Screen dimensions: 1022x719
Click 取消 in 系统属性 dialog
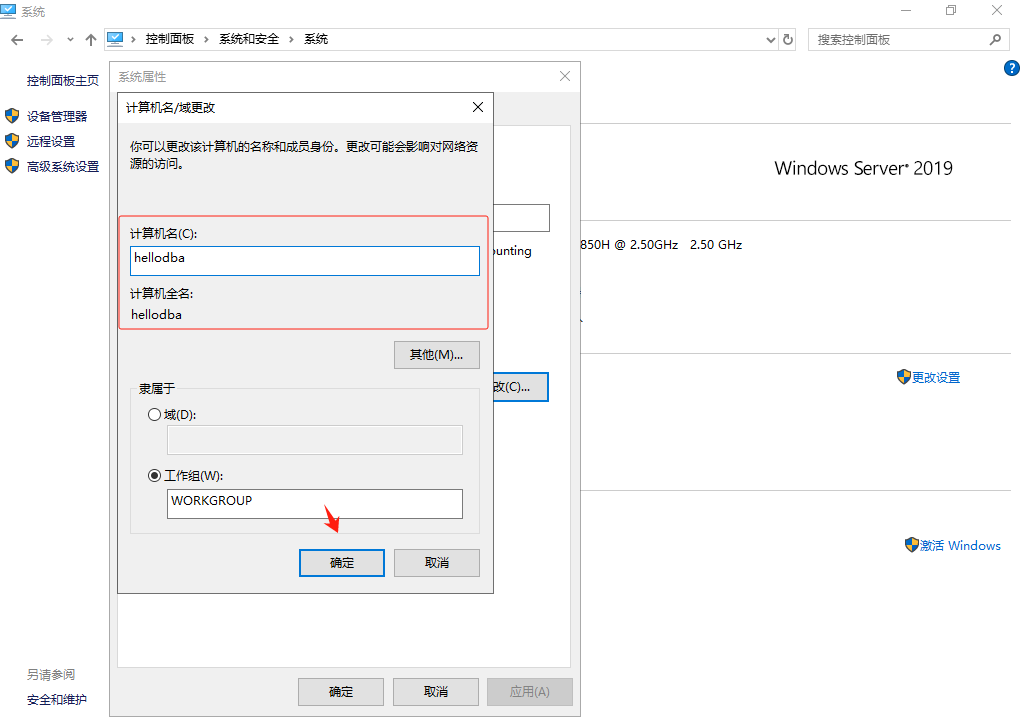(x=435, y=692)
